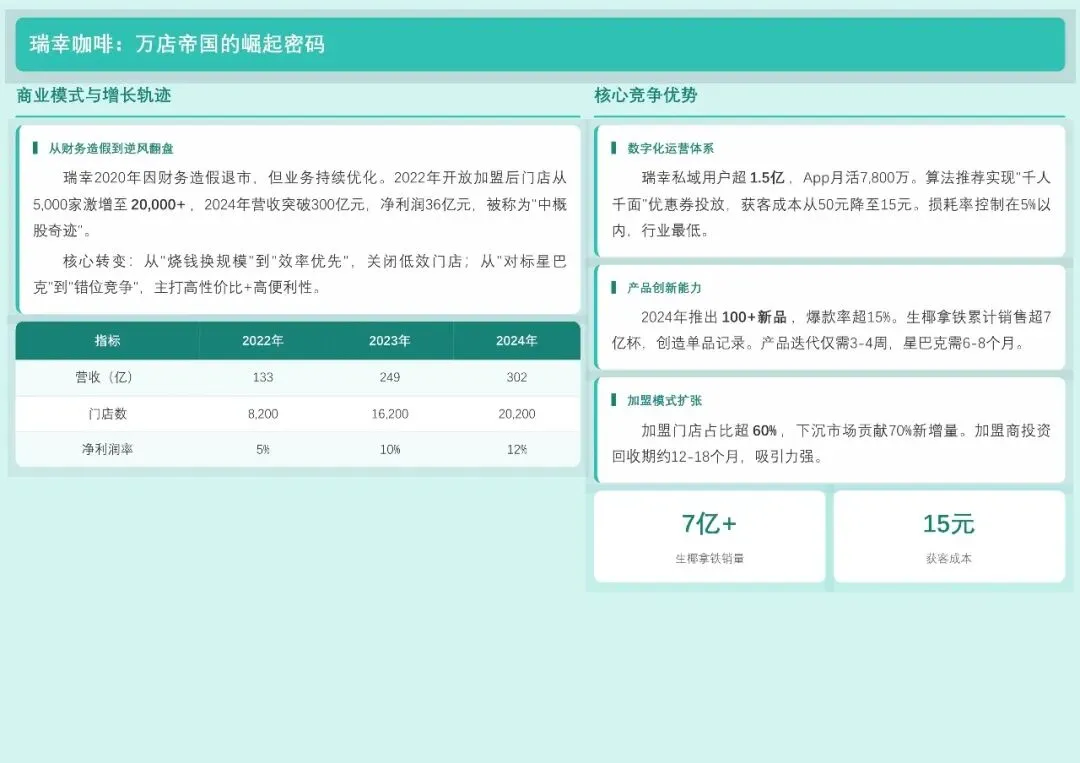This screenshot has height=763, width=1080.
Task: Select the '净利润率' row label
Action: pyautogui.click(x=107, y=450)
